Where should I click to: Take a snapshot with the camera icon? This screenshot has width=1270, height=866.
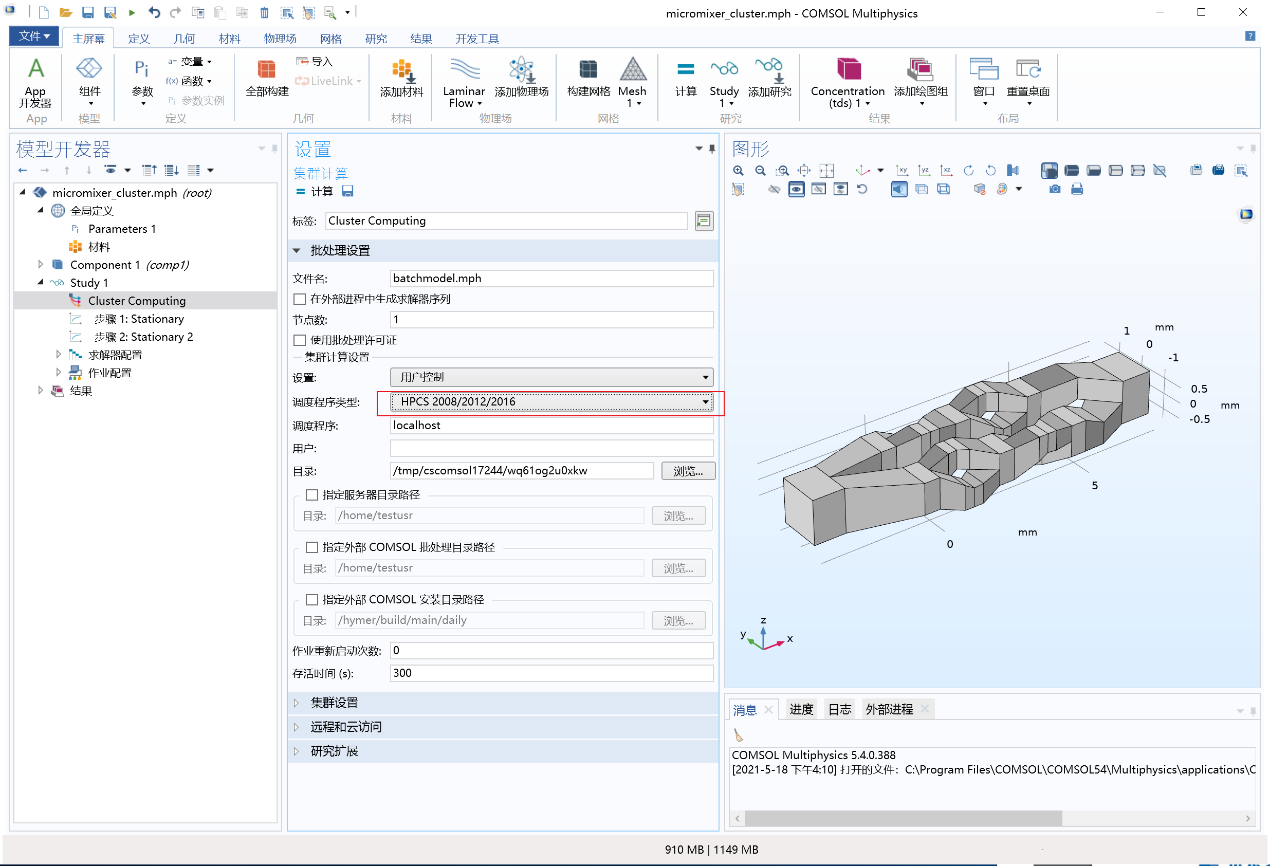point(1055,188)
